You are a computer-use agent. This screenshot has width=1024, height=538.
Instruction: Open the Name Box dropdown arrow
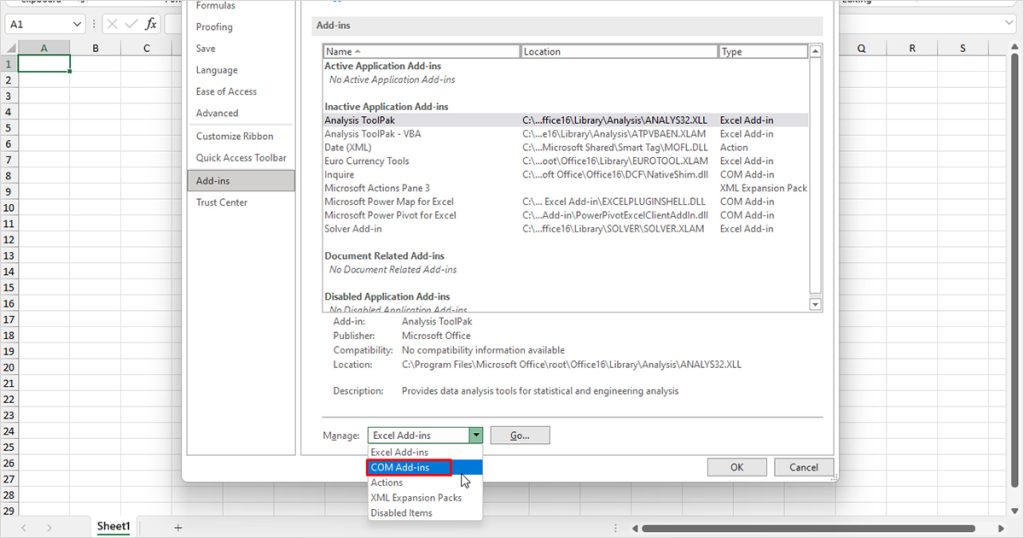77,24
